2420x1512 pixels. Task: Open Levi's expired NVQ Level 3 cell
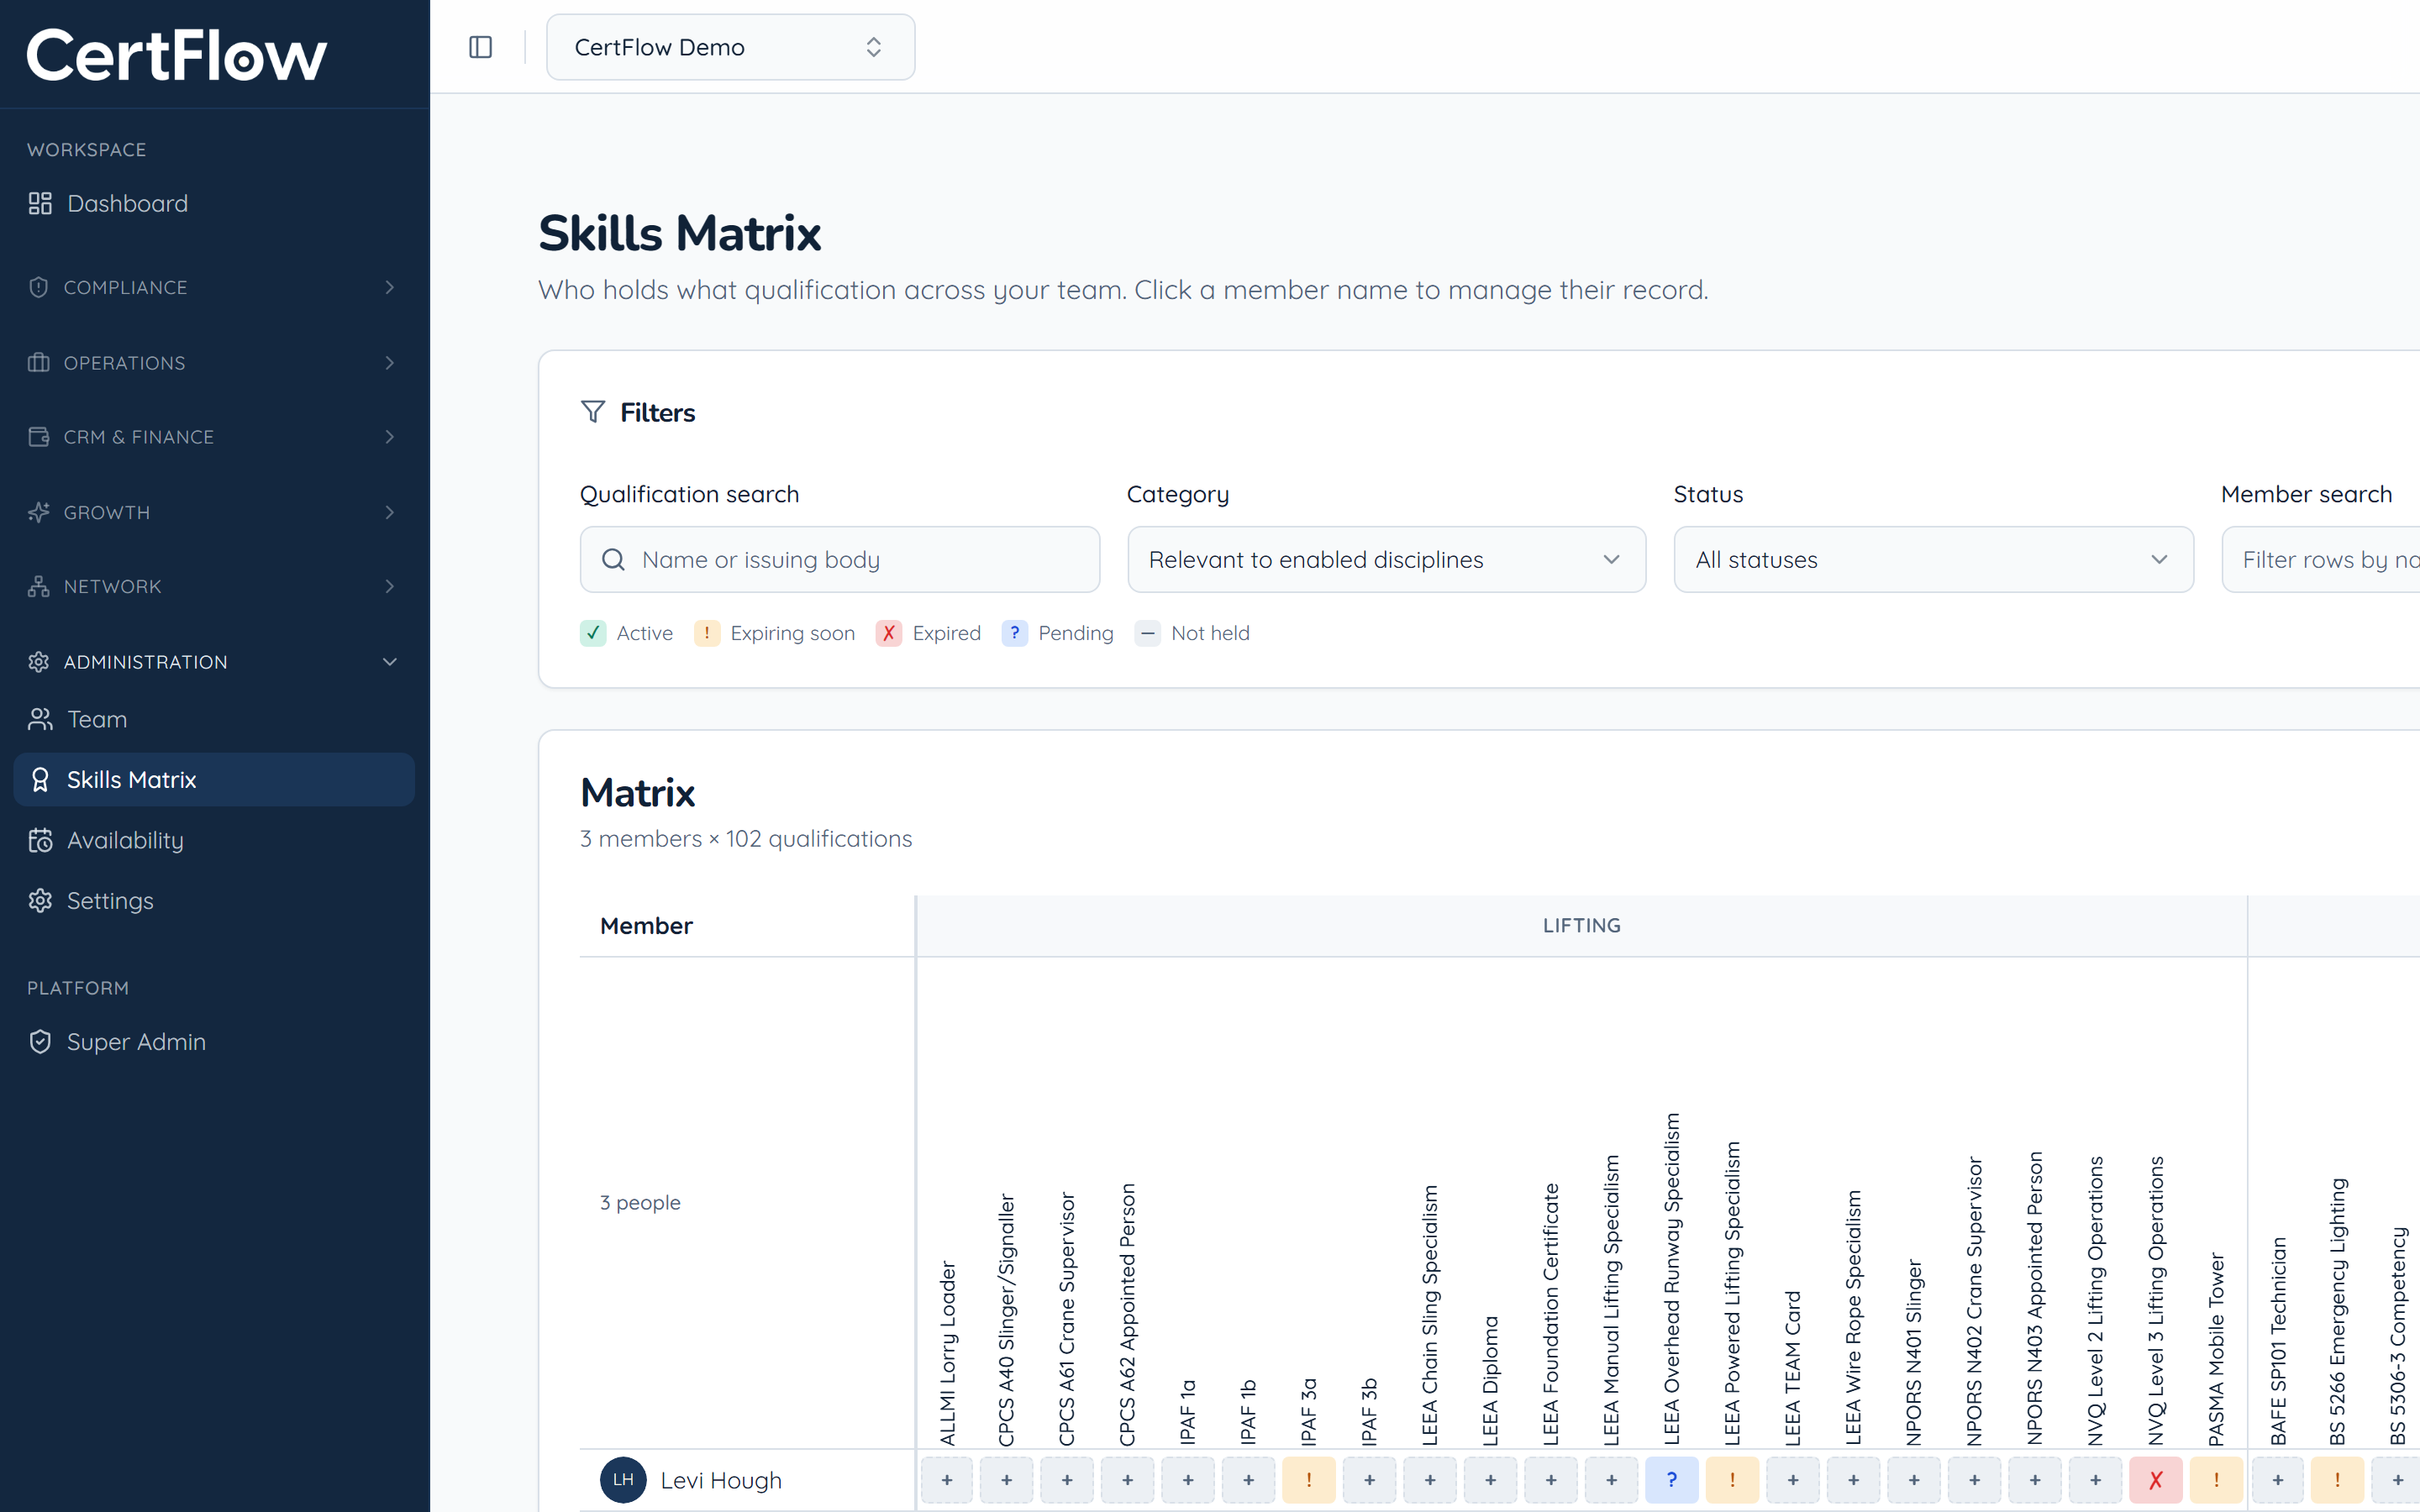click(2156, 1480)
